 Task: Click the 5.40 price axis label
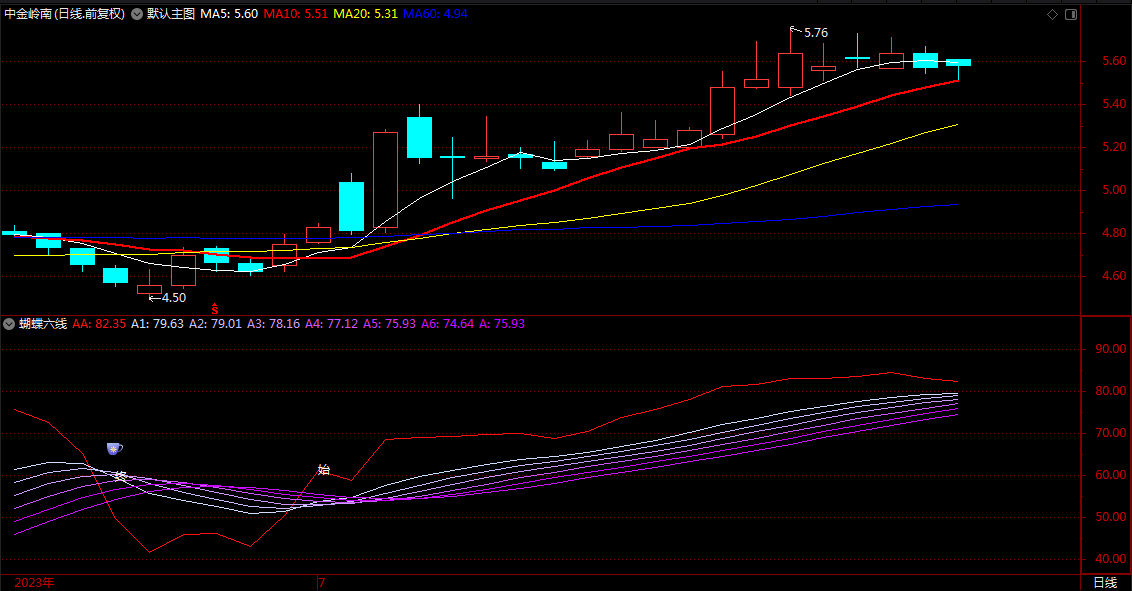1114,104
